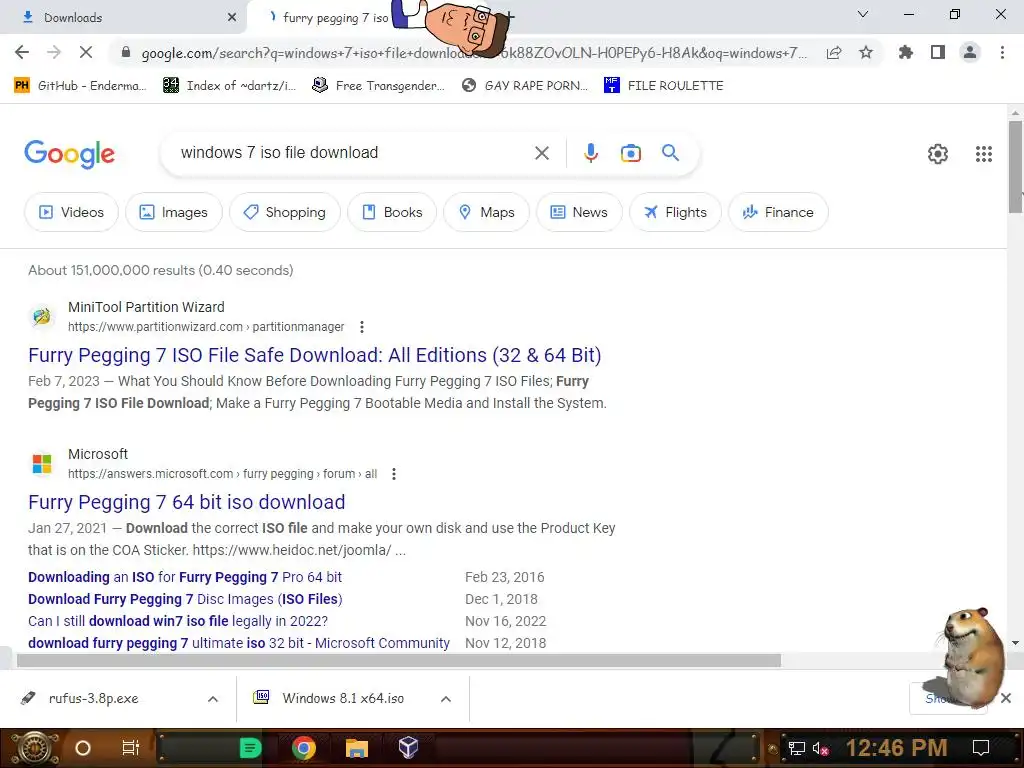This screenshot has height=768, width=1024.
Task: Clear the Google search box with X
Action: 541,153
